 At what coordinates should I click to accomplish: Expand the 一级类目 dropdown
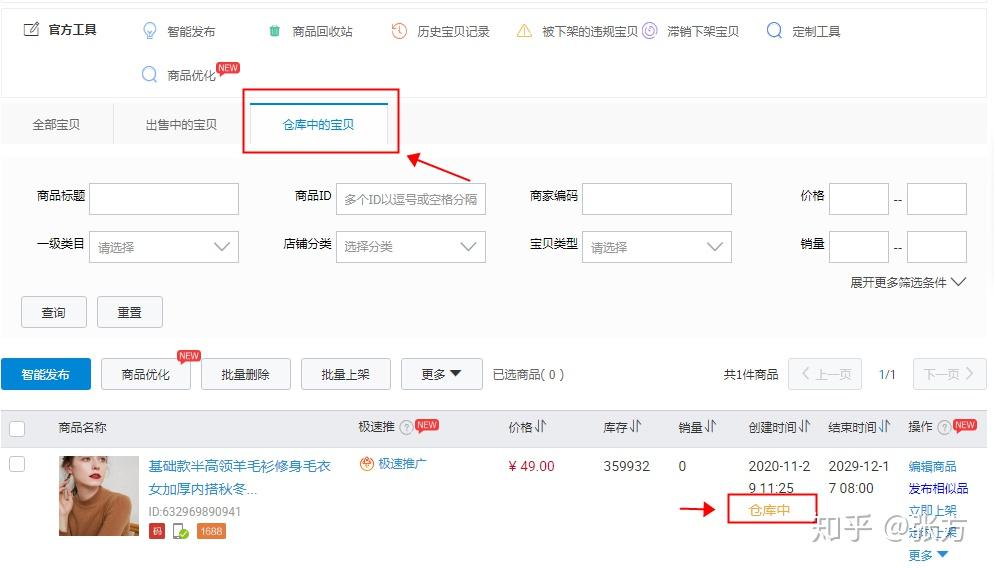(164, 247)
